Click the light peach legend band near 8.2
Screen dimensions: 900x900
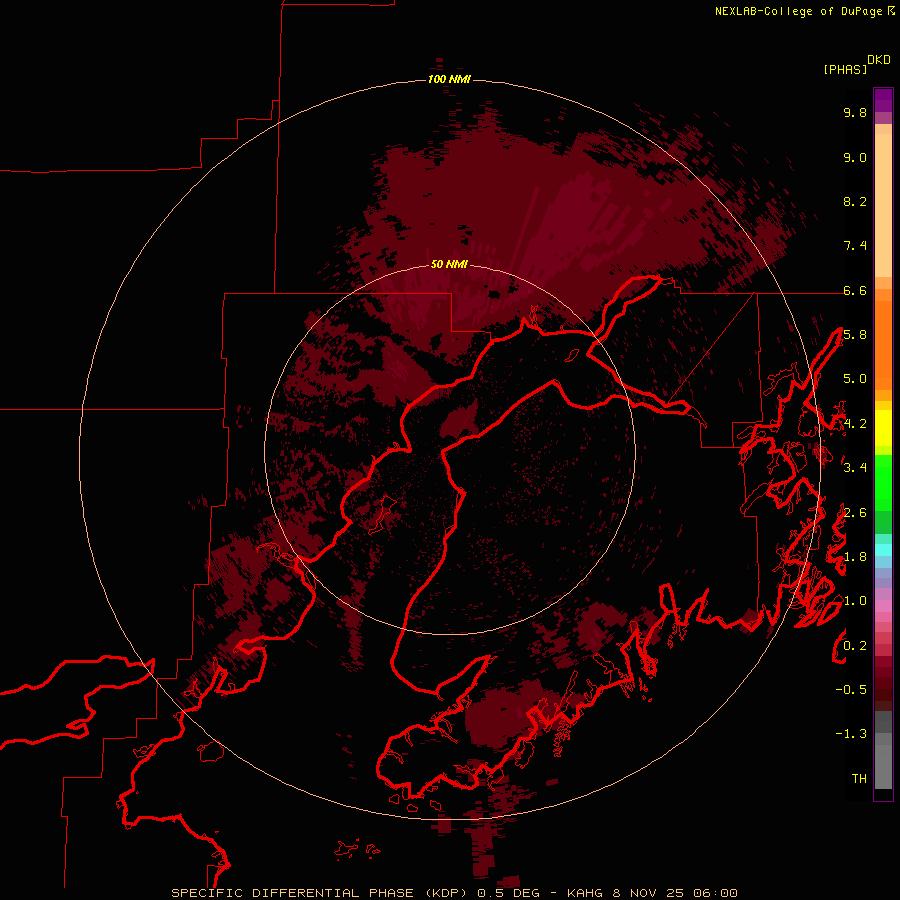(x=883, y=205)
